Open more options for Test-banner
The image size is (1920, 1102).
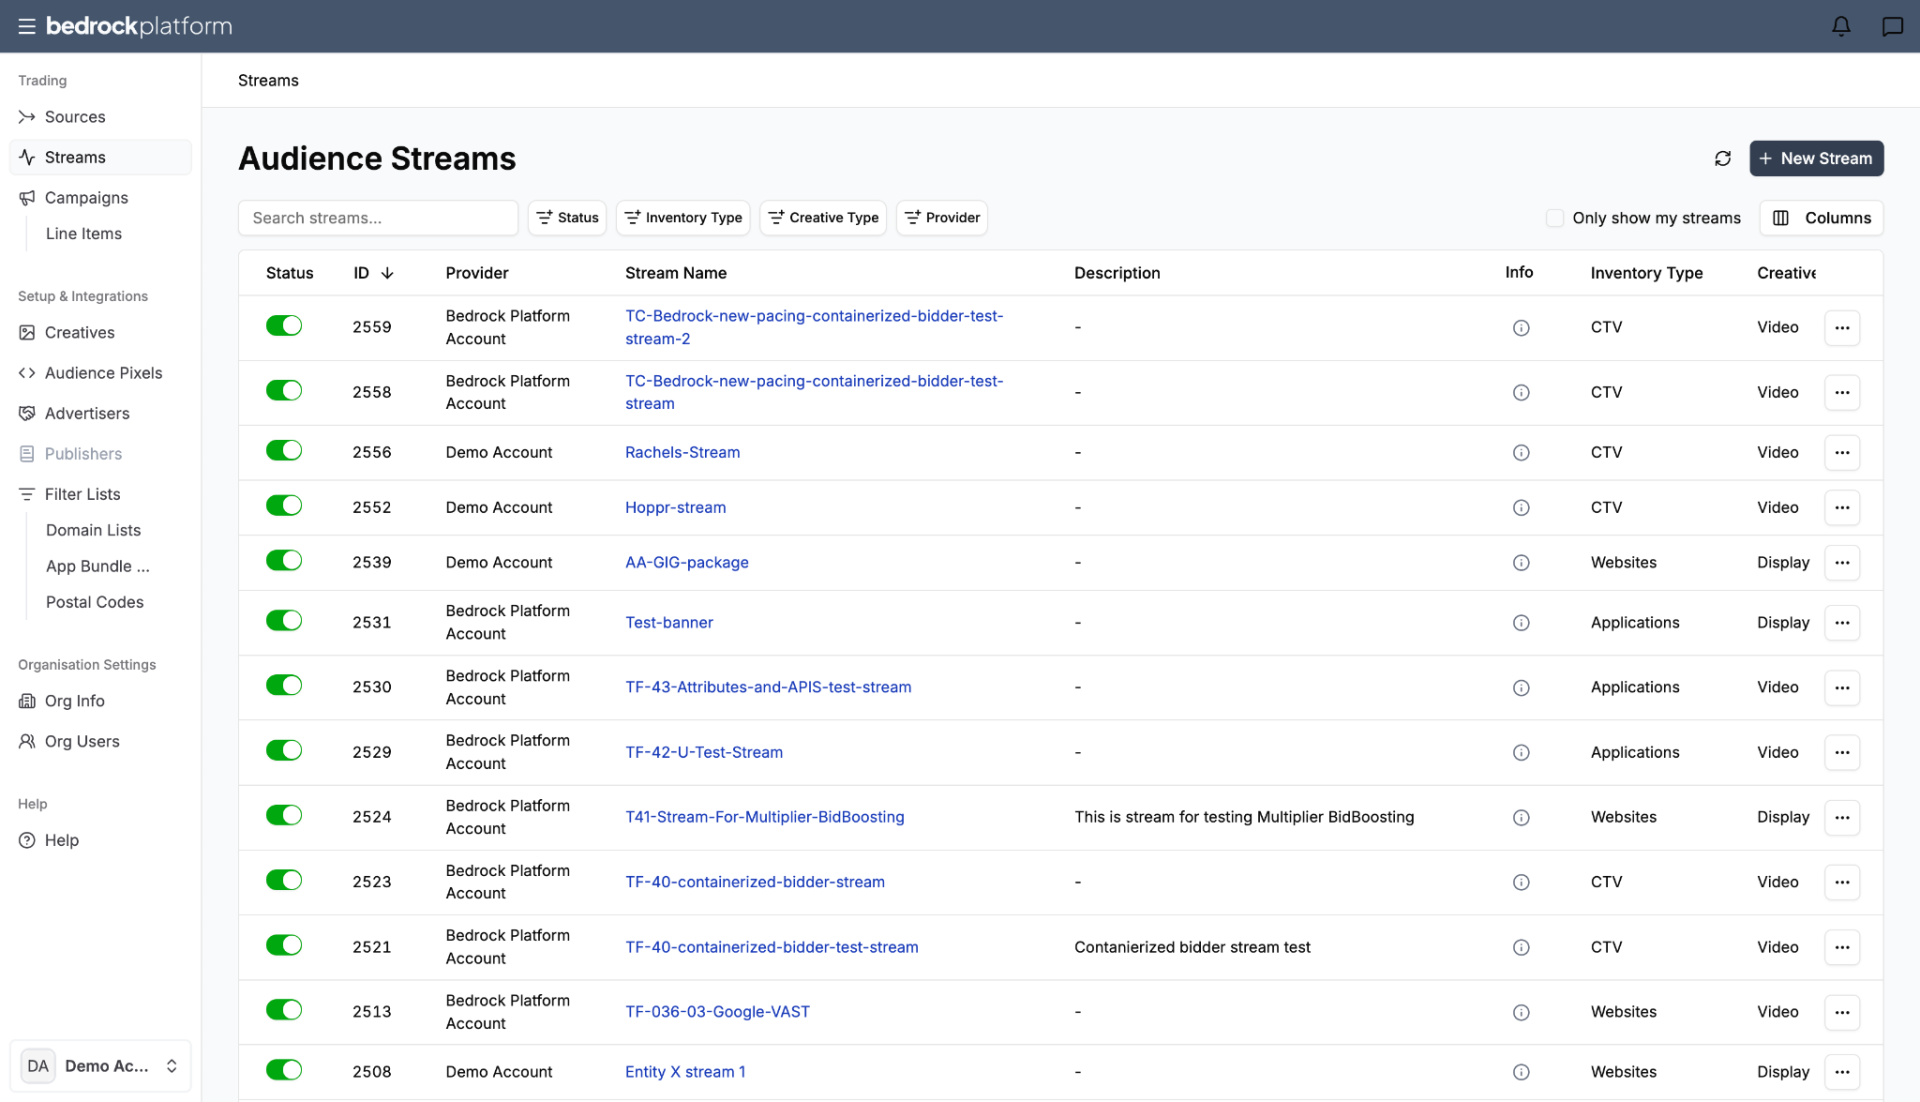pyautogui.click(x=1842, y=622)
